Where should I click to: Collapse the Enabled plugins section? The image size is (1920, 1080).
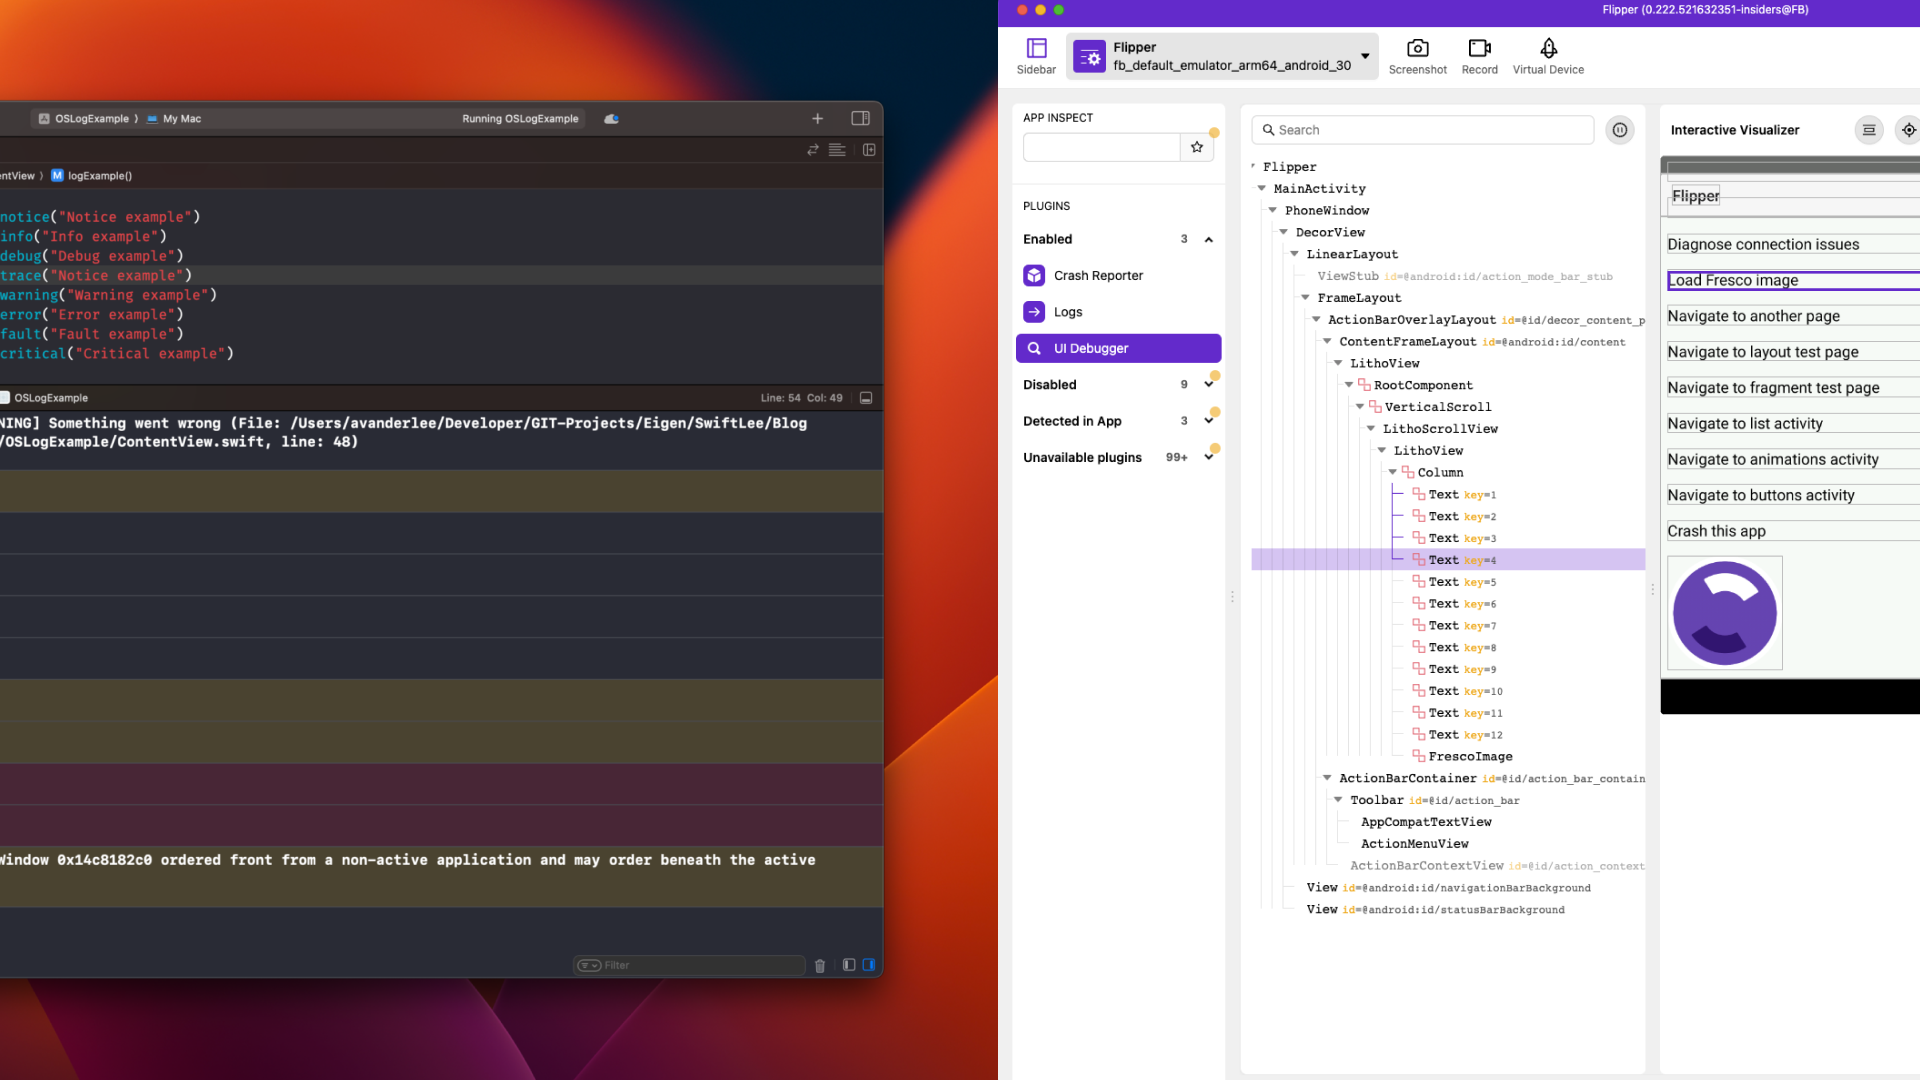(1208, 240)
